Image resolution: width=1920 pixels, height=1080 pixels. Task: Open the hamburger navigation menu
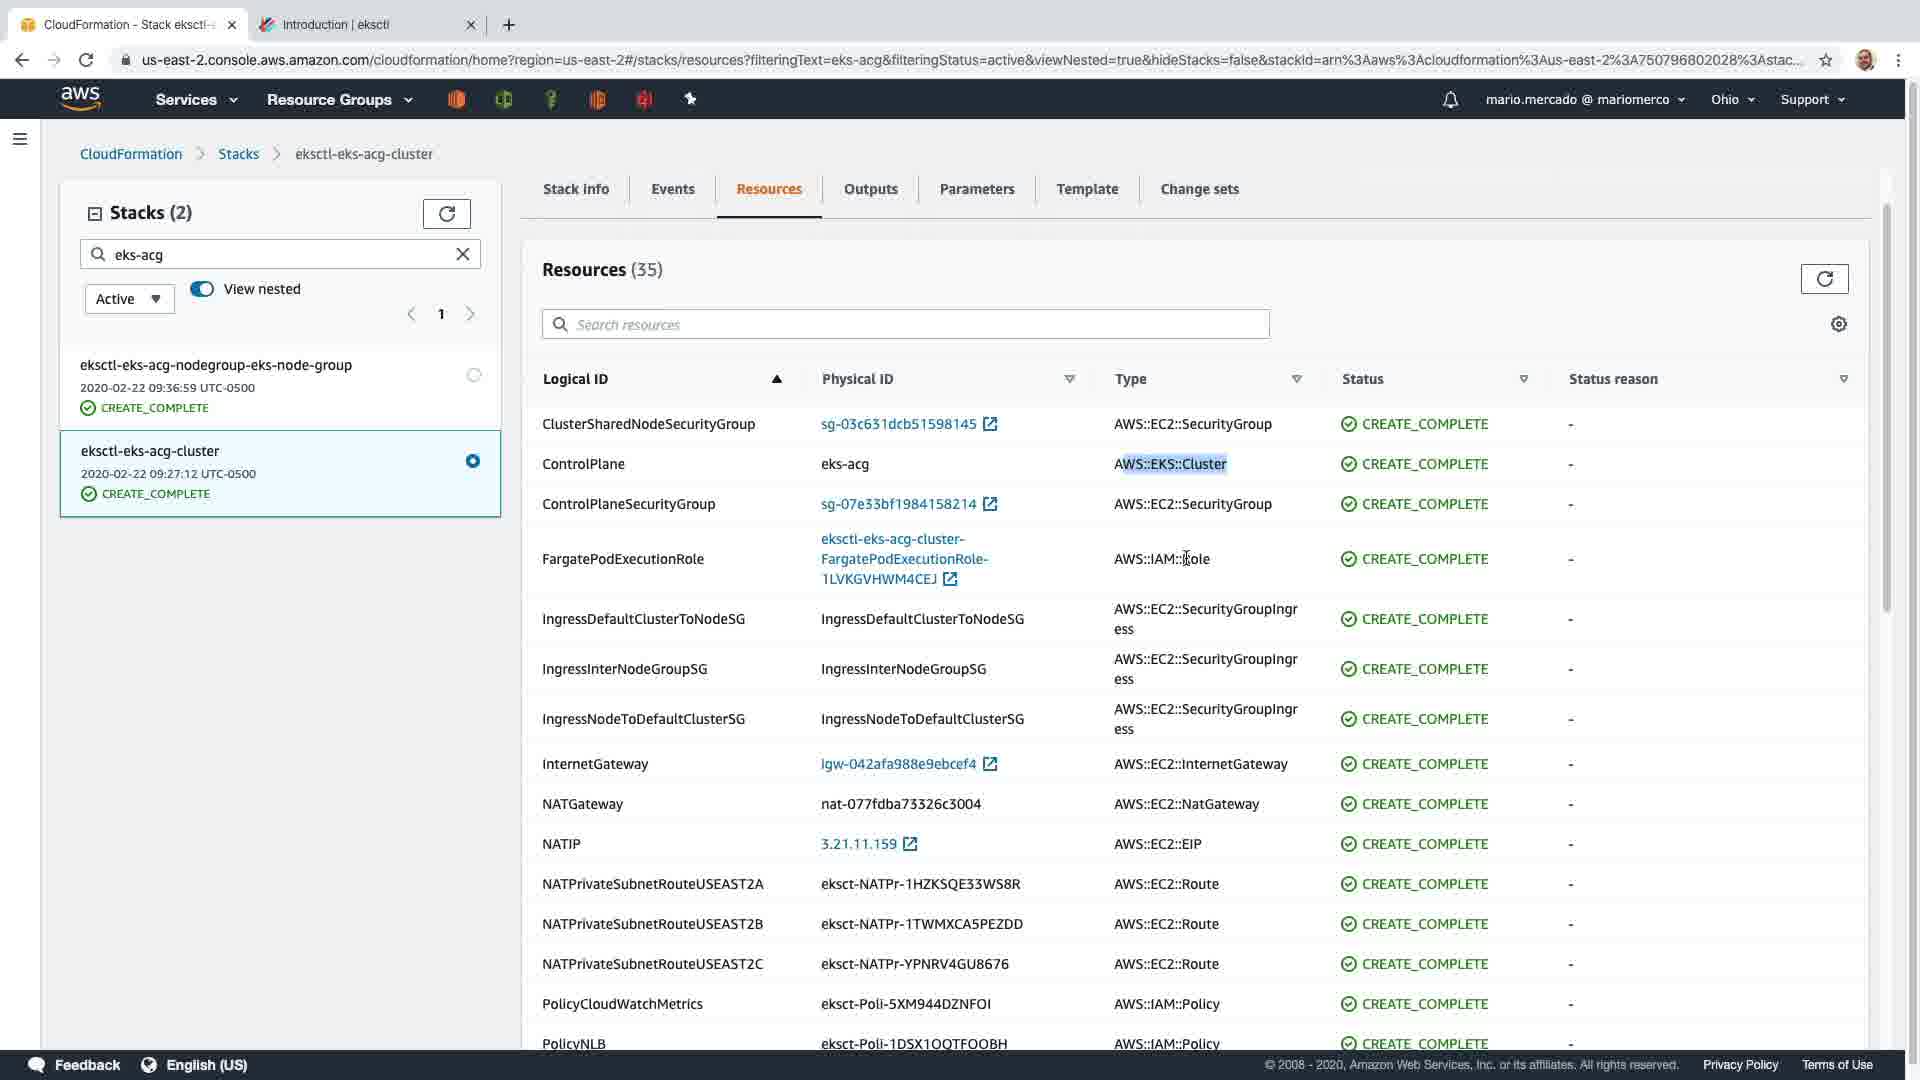click(x=20, y=139)
